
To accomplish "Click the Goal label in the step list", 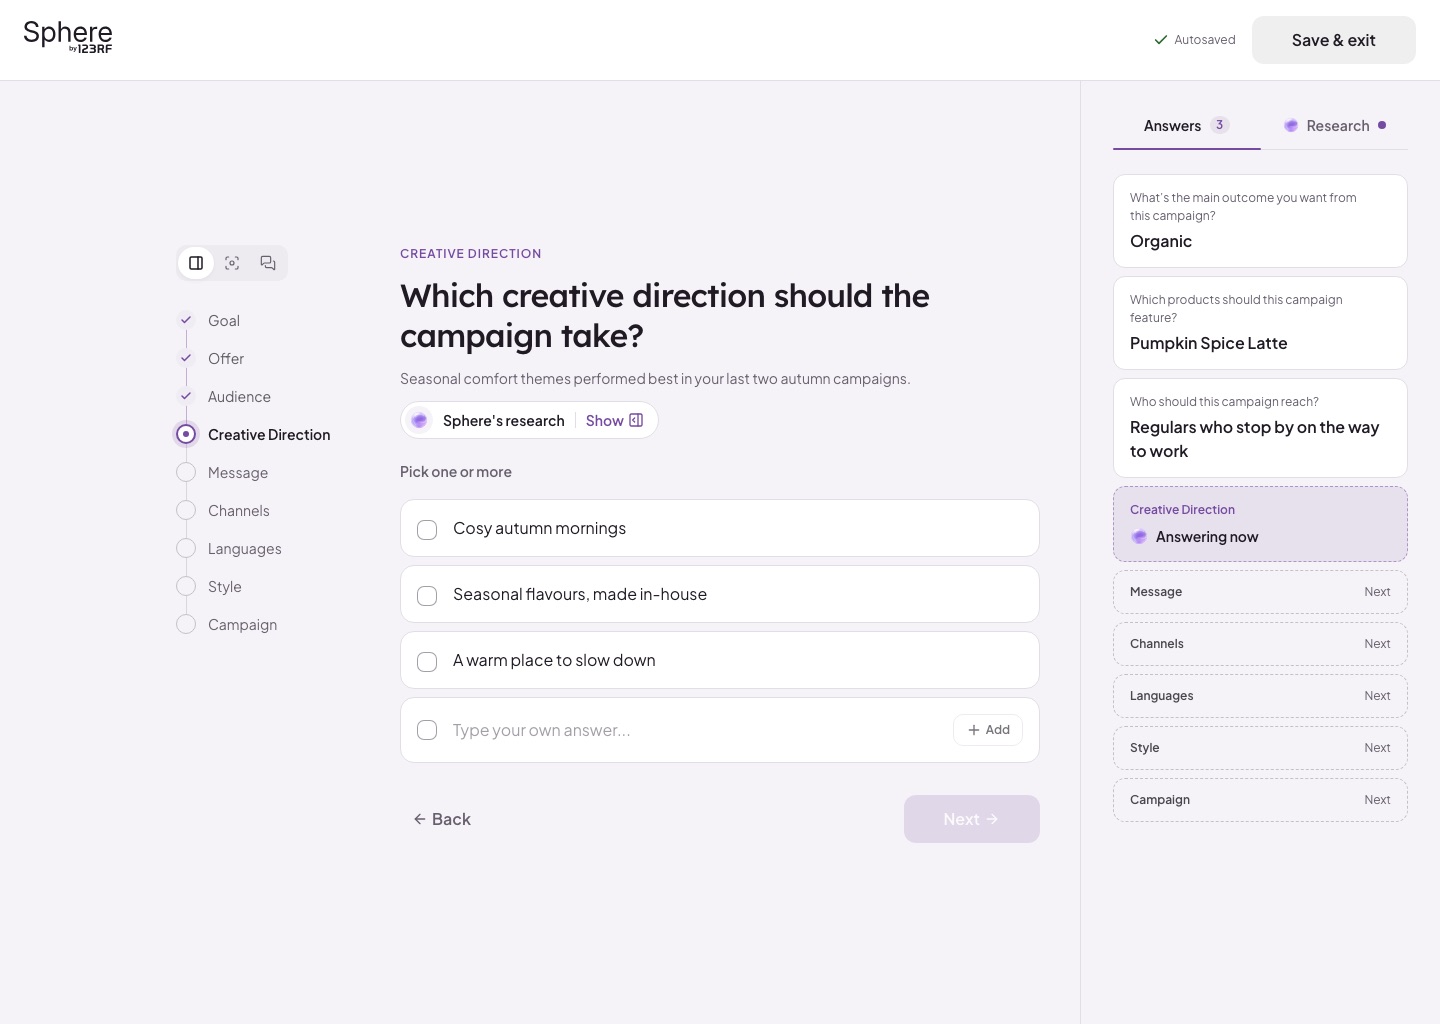I will (224, 321).
